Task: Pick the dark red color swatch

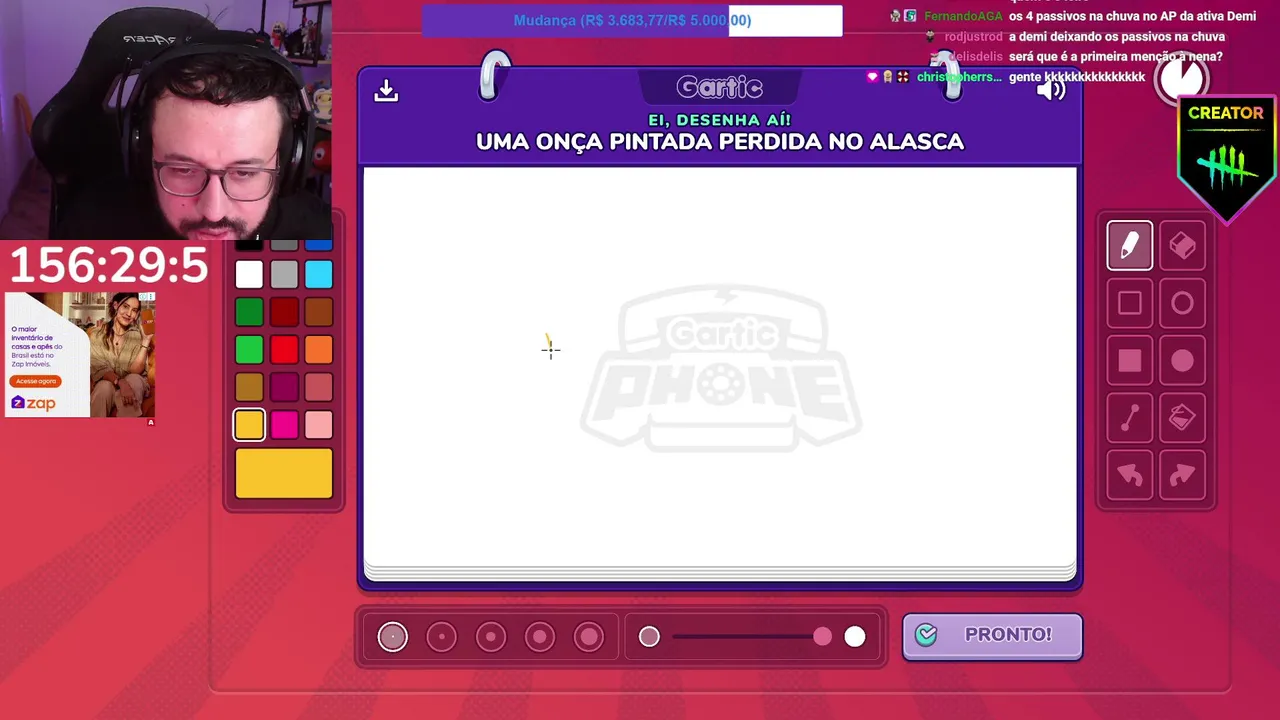Action: [x=284, y=312]
